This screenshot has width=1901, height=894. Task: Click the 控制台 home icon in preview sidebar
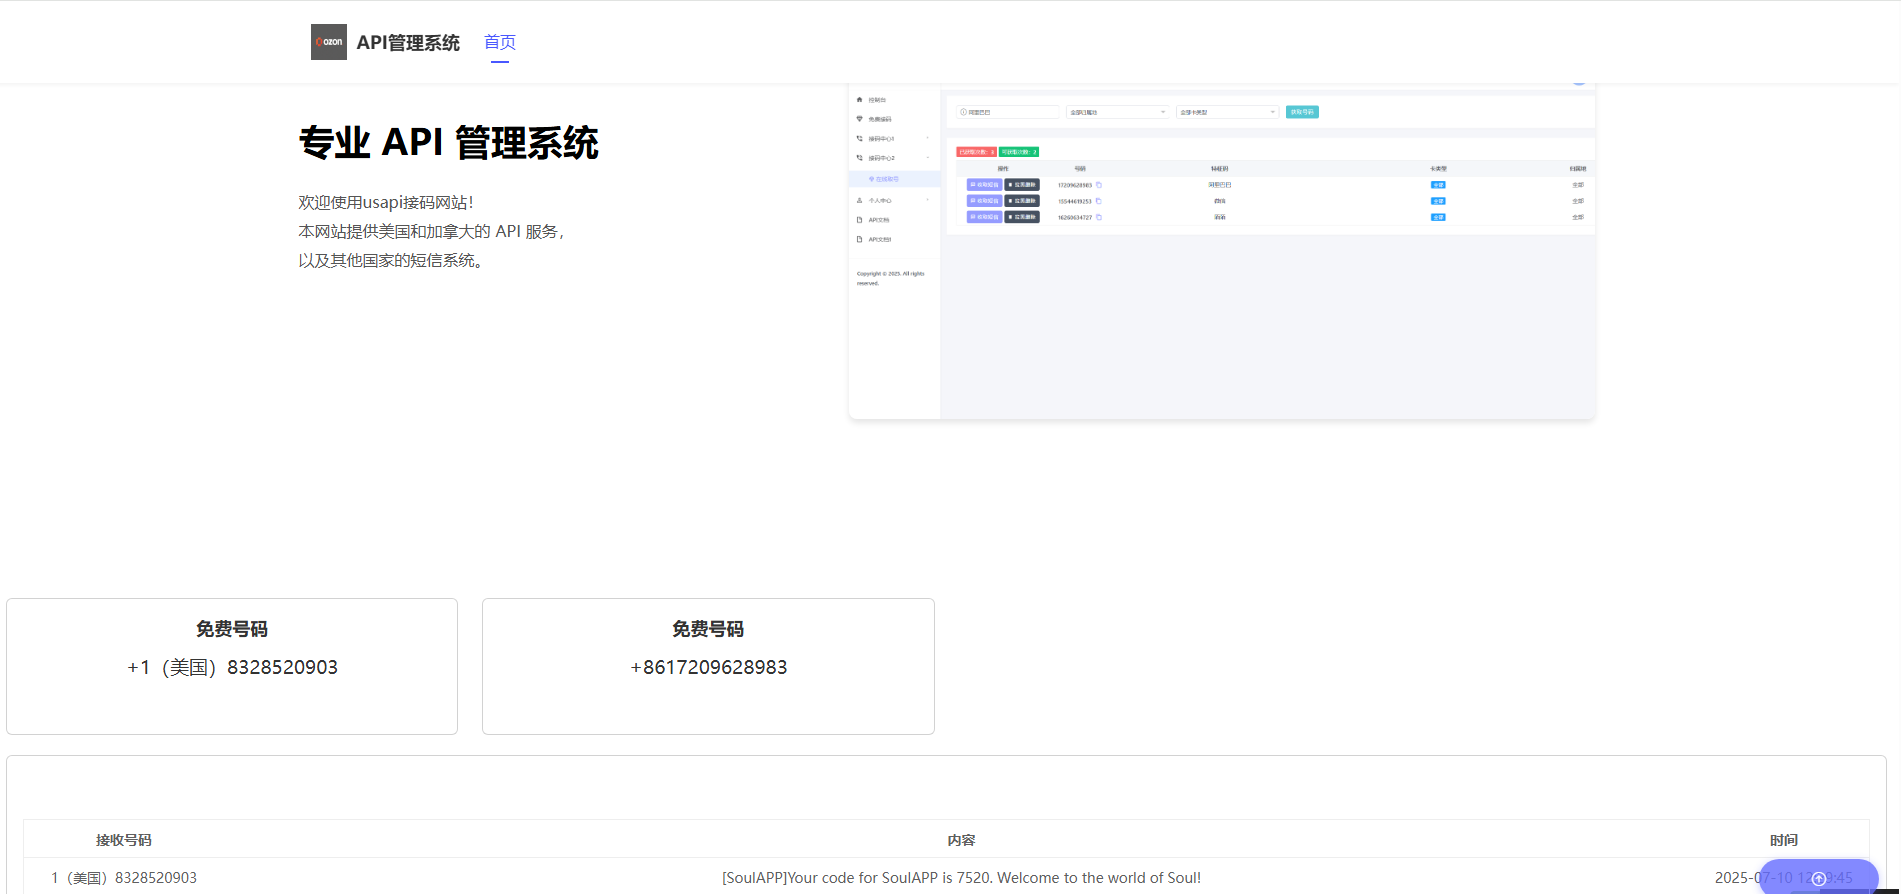pyautogui.click(x=859, y=100)
